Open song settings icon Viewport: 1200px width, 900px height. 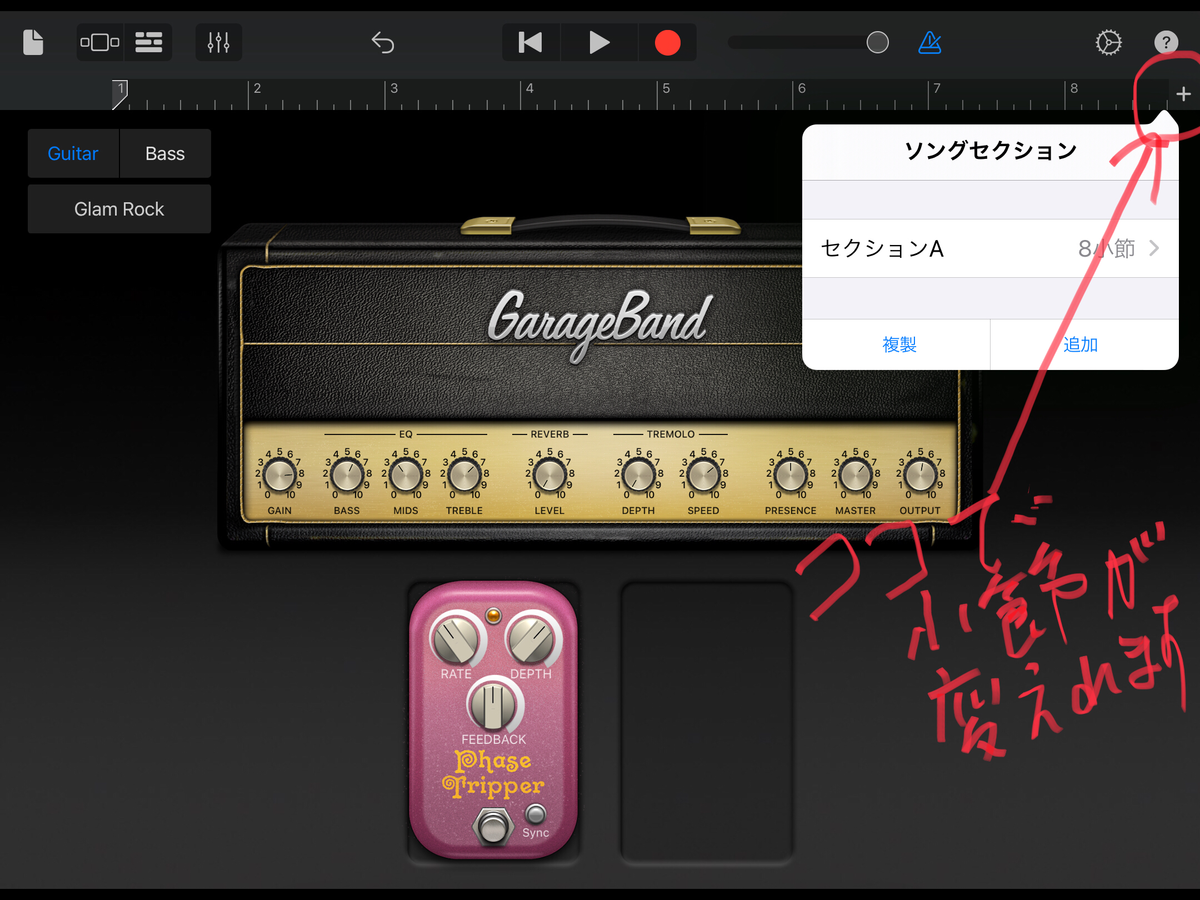[1108, 42]
